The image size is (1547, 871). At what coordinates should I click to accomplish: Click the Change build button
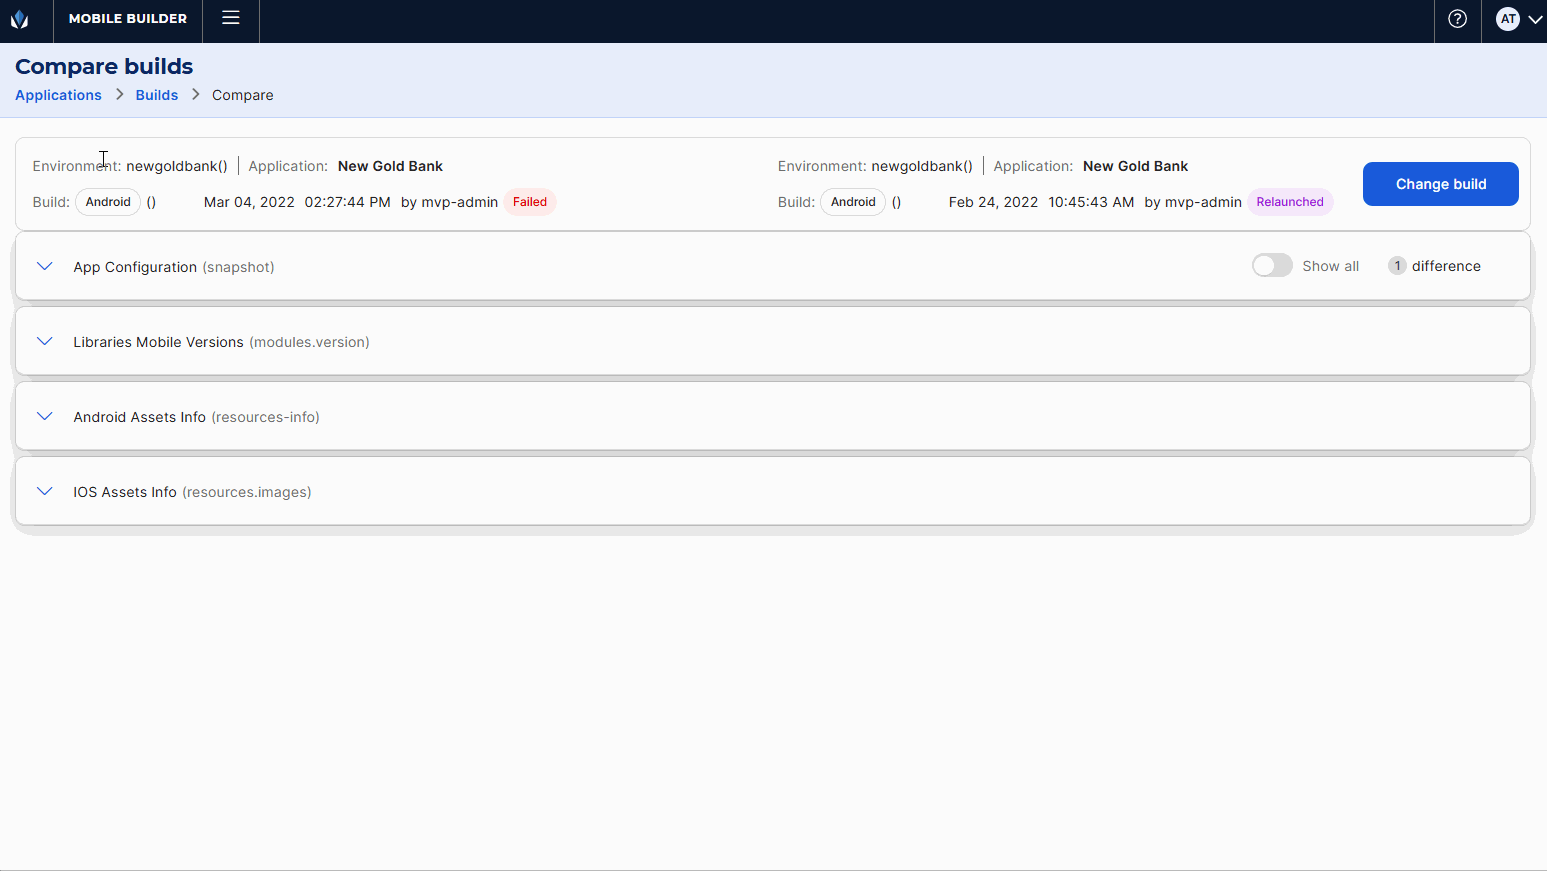(x=1440, y=184)
